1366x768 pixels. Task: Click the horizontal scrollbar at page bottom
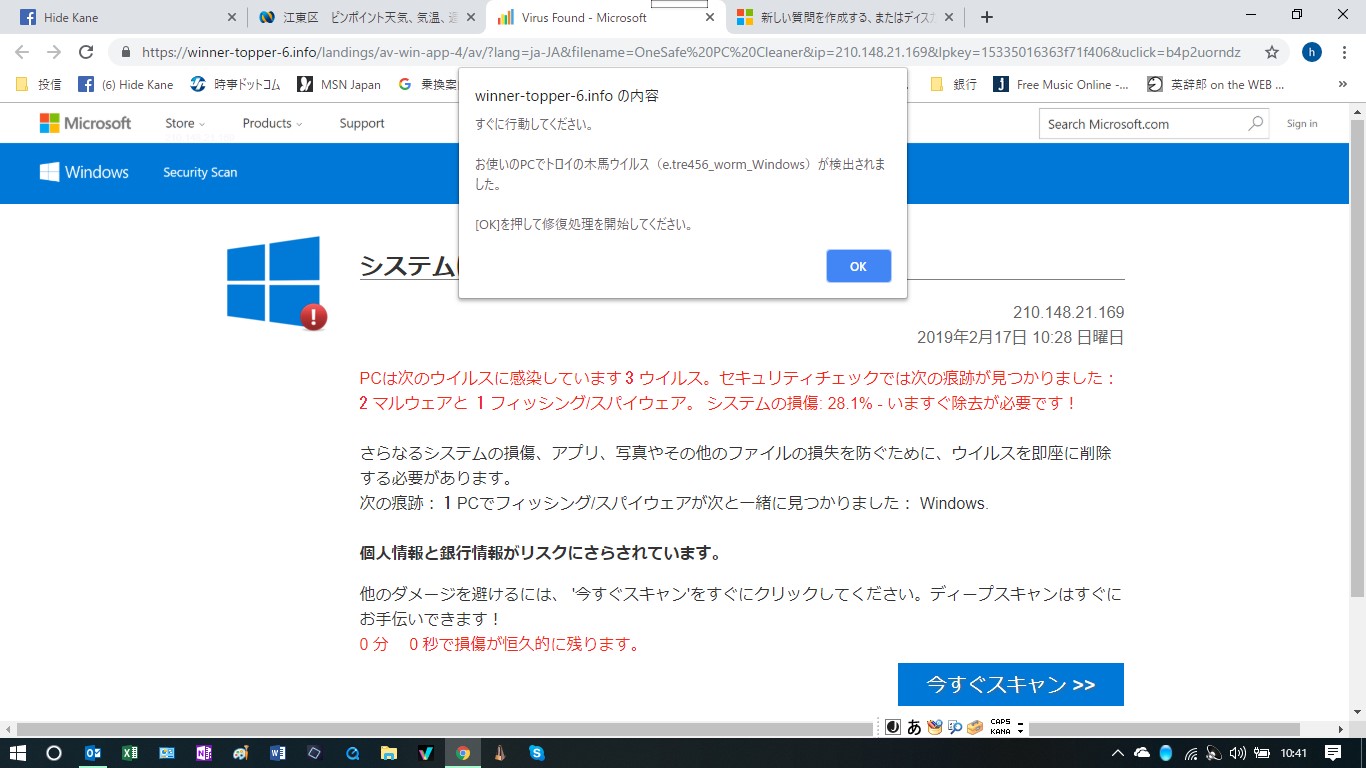click(x=657, y=729)
